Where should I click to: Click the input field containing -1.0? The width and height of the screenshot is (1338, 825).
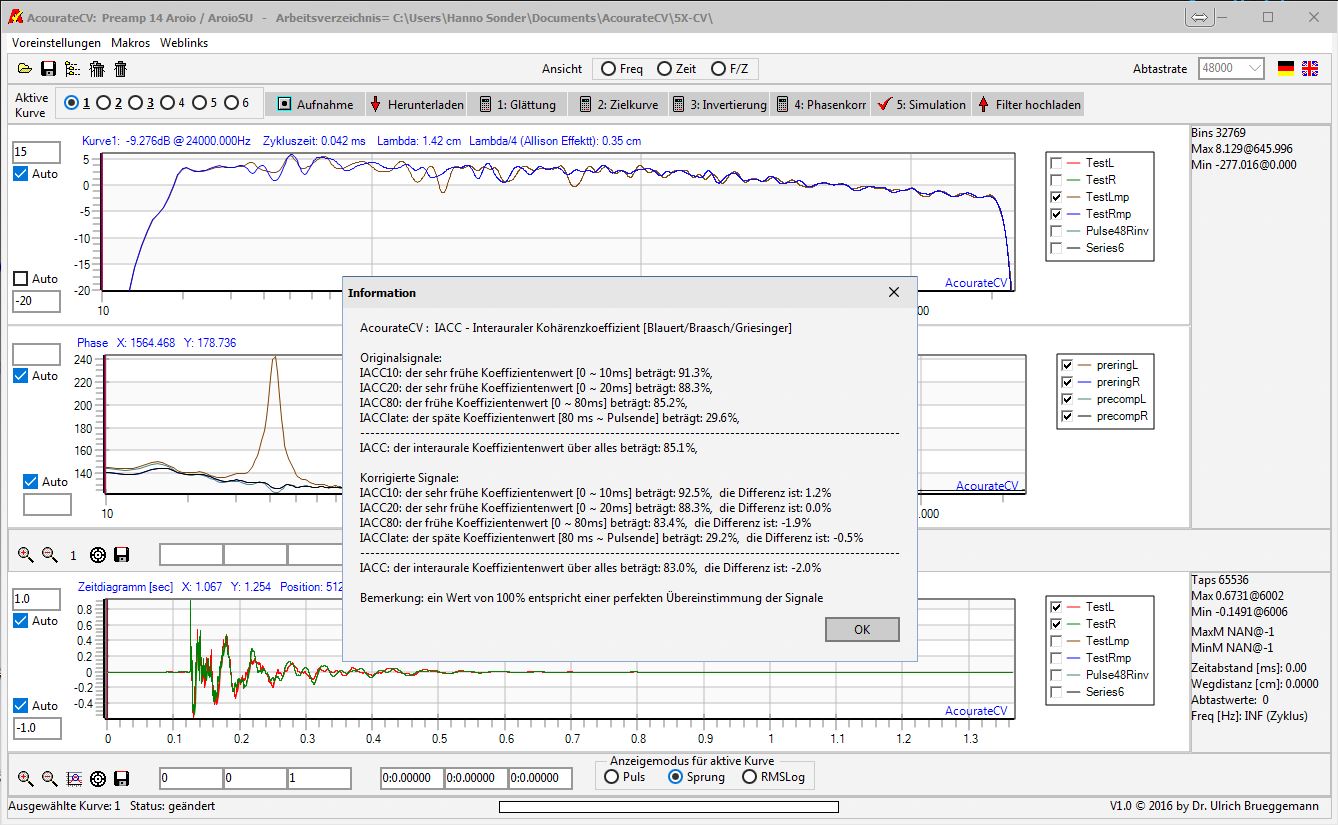click(36, 728)
